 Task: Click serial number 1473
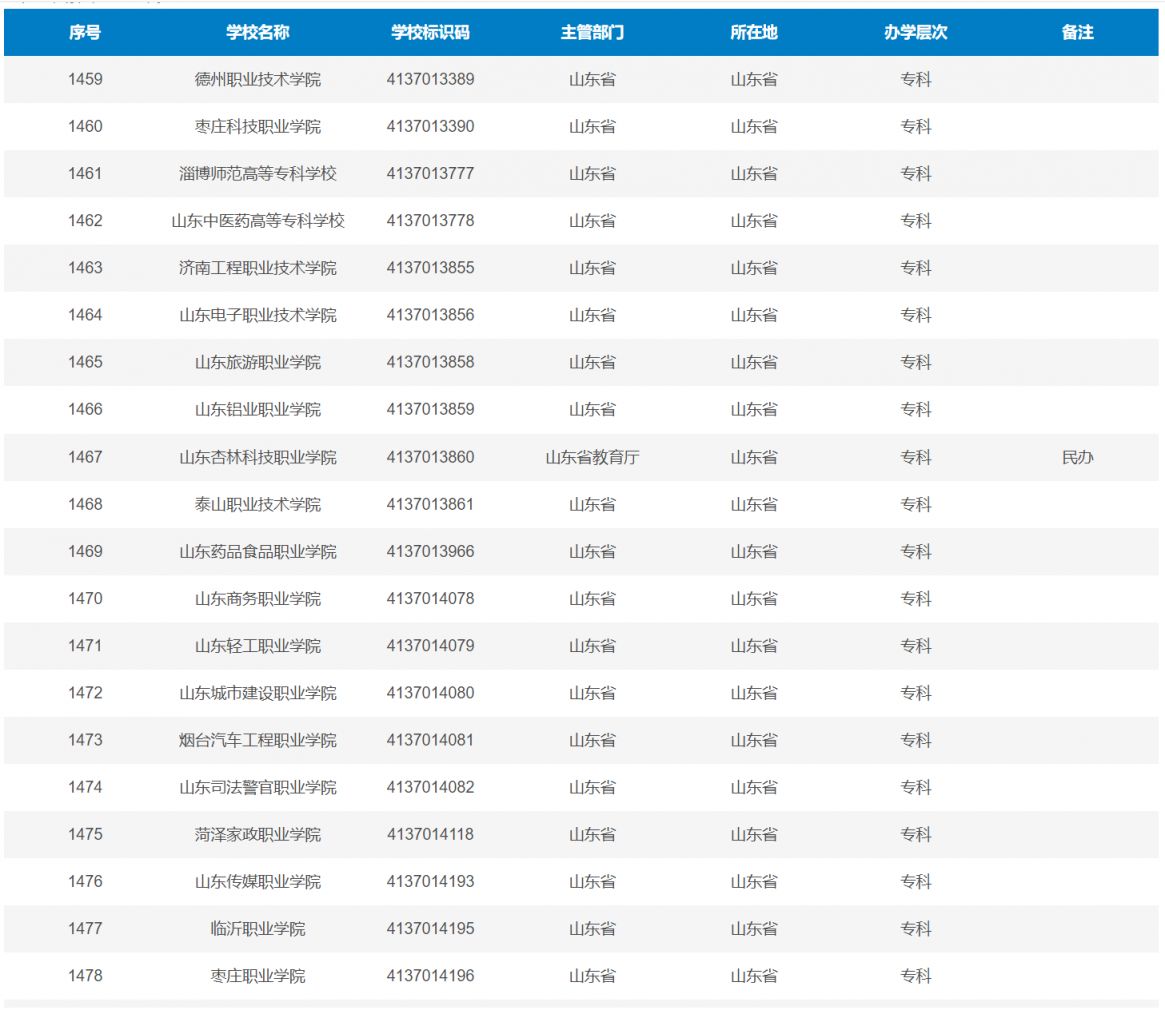pos(85,740)
